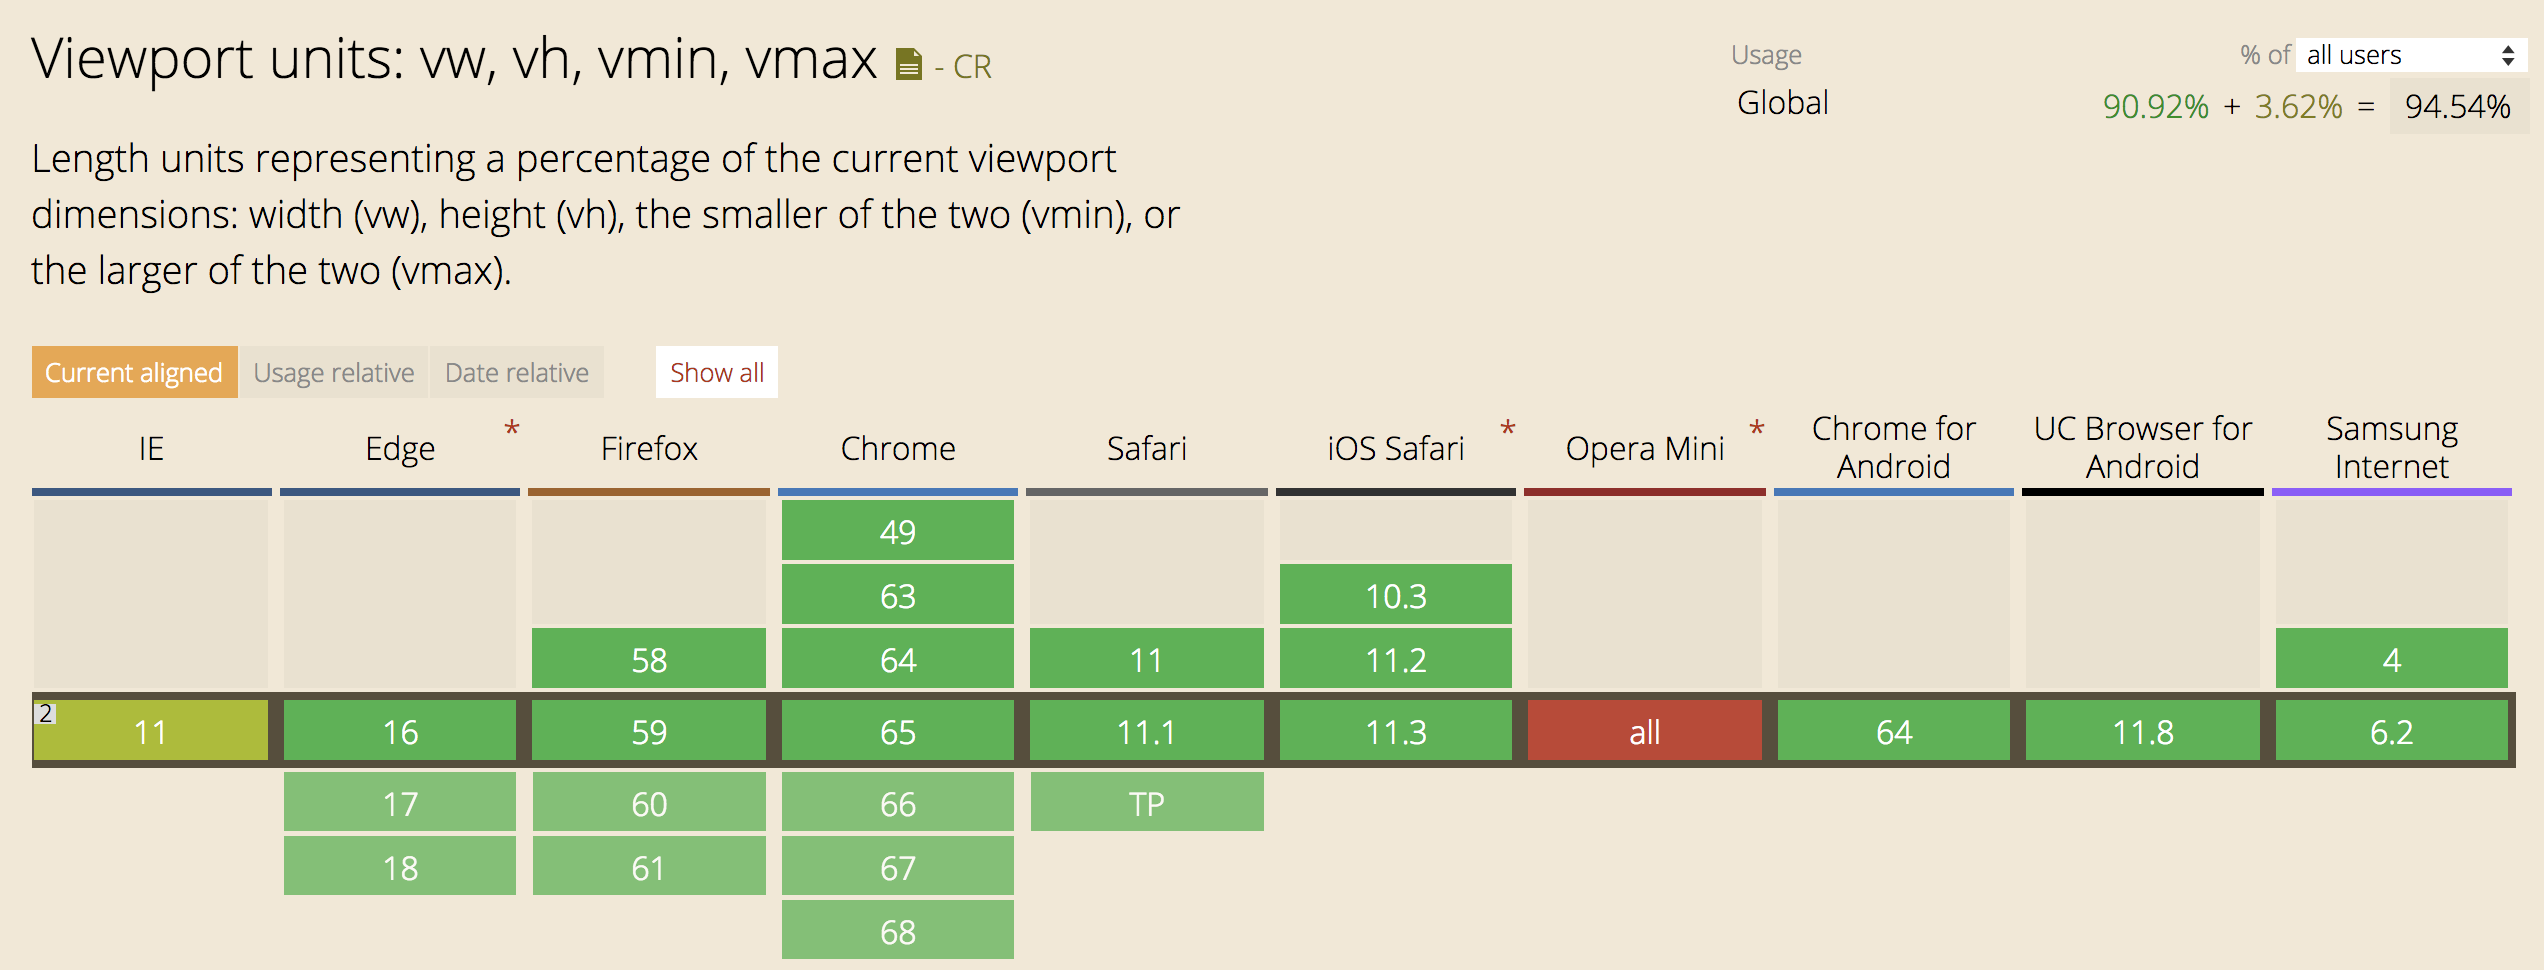Open the all users dropdown
This screenshot has width=2544, height=970.
2411,55
